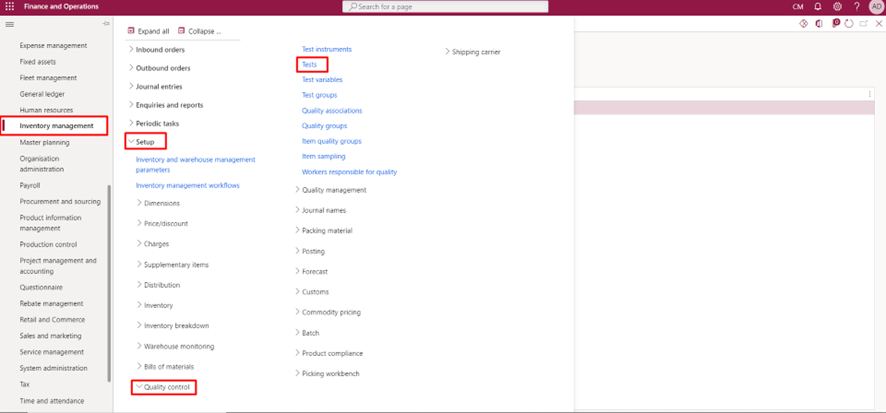Expand Commodity pricing group
This screenshot has height=413, width=886.
pos(328,312)
